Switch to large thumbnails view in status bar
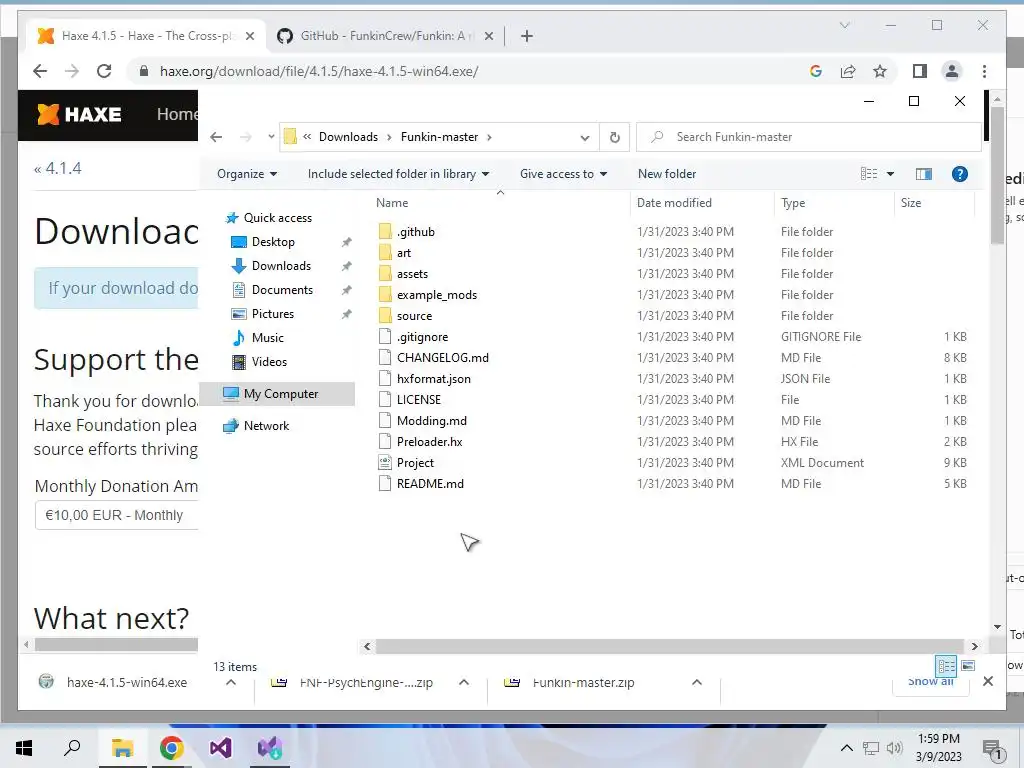The height and width of the screenshot is (768, 1024). coord(968,665)
